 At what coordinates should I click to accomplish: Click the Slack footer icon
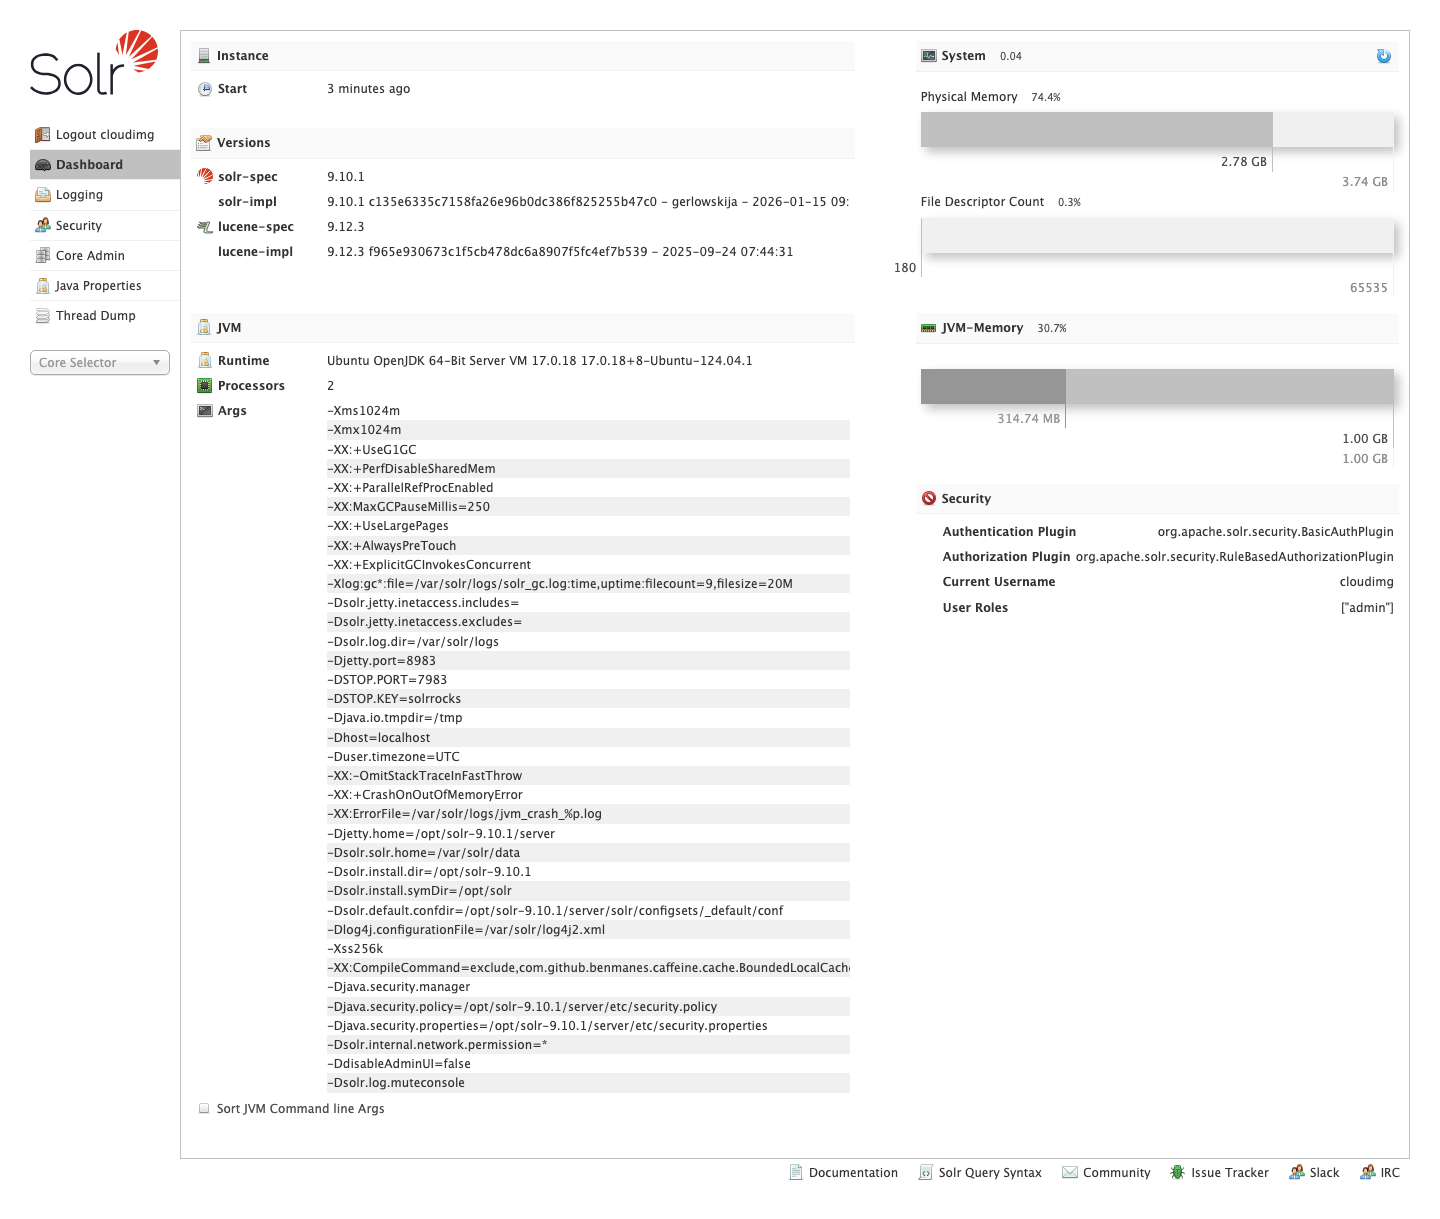(1297, 1172)
